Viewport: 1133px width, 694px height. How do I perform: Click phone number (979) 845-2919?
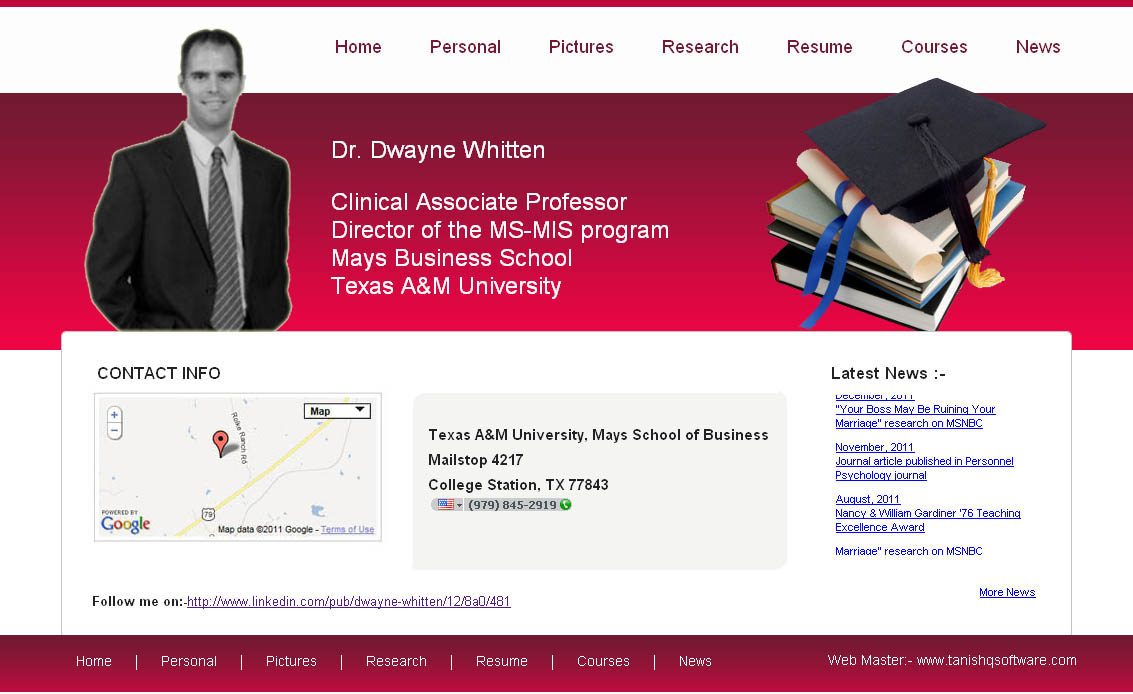pos(512,505)
